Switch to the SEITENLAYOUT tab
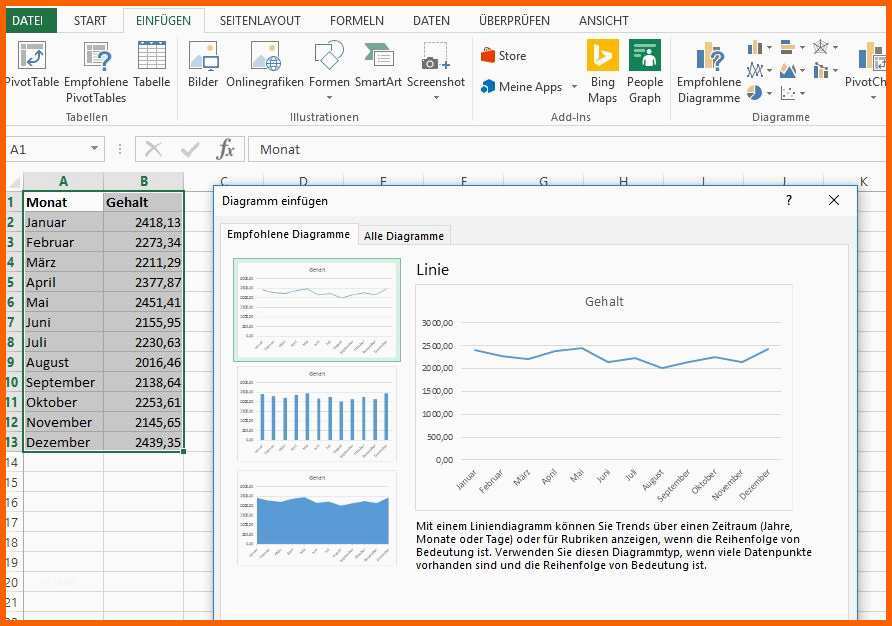This screenshot has height=626, width=892. [x=260, y=21]
